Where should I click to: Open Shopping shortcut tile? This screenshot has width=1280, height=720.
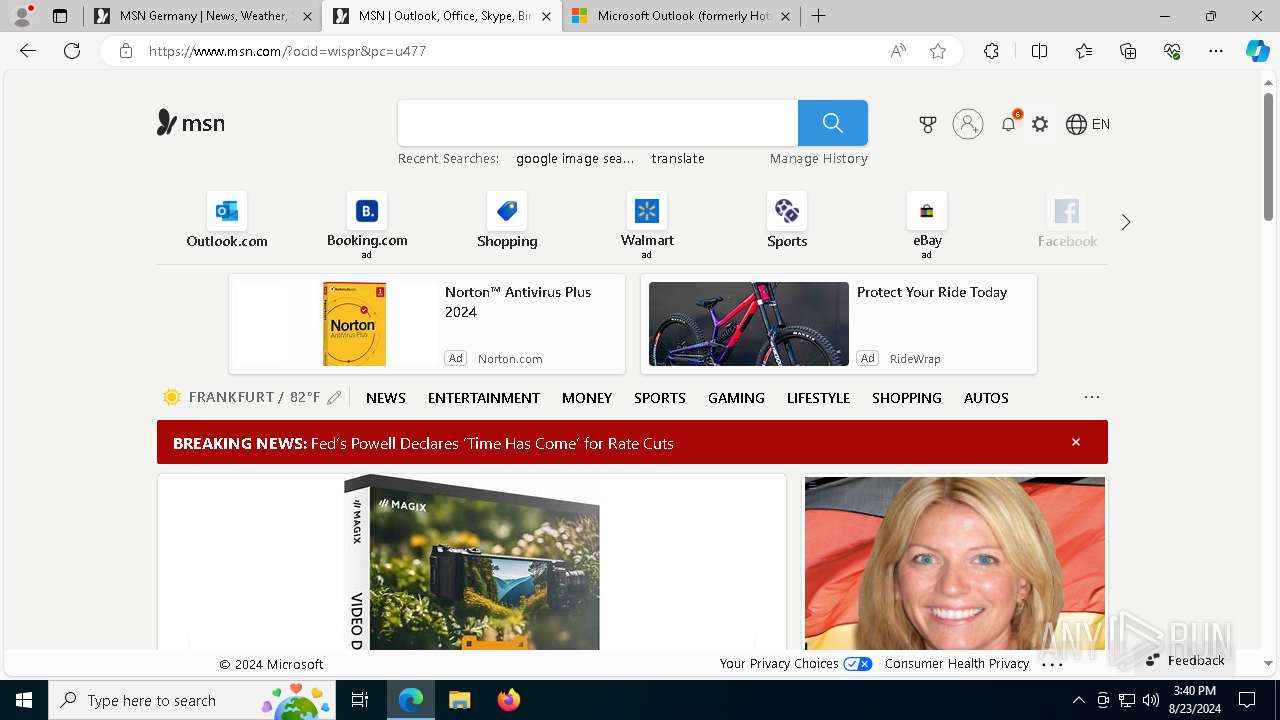tap(507, 221)
